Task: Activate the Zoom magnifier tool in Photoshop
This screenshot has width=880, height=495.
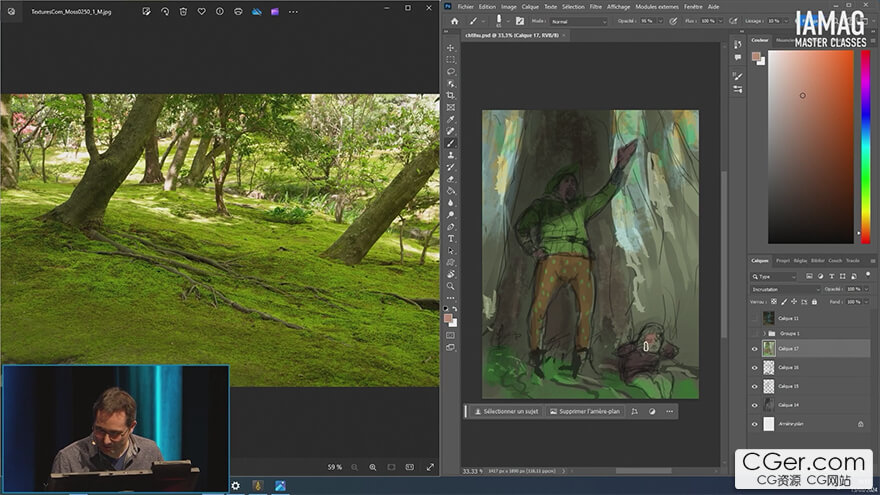Action: click(451, 286)
